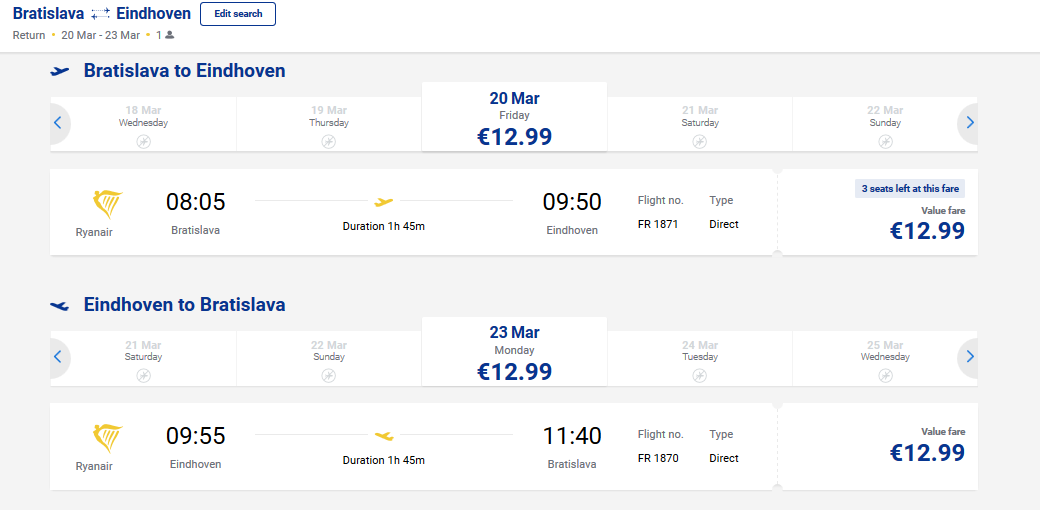Select 21 Mar Saturday in the outbound date strip
Screen dimensions: 1040x510
click(700, 124)
